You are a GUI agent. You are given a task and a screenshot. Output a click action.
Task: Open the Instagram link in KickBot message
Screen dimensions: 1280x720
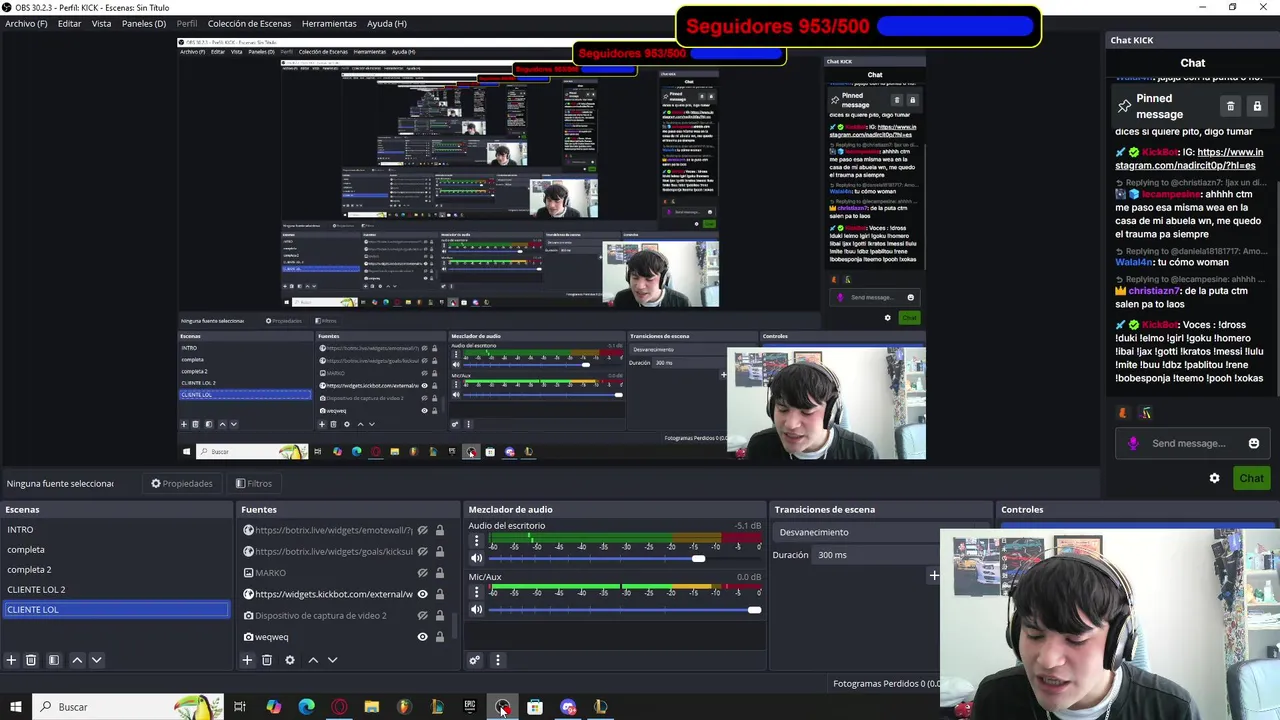[1189, 158]
